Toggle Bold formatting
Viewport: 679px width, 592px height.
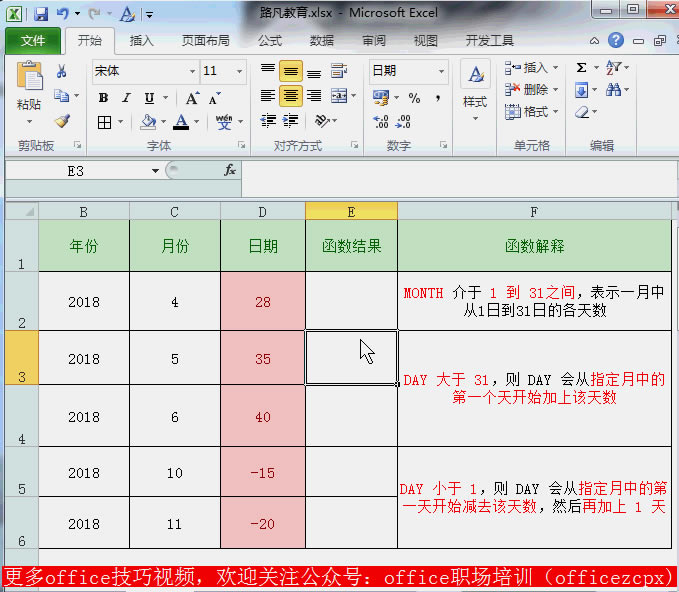(x=103, y=98)
